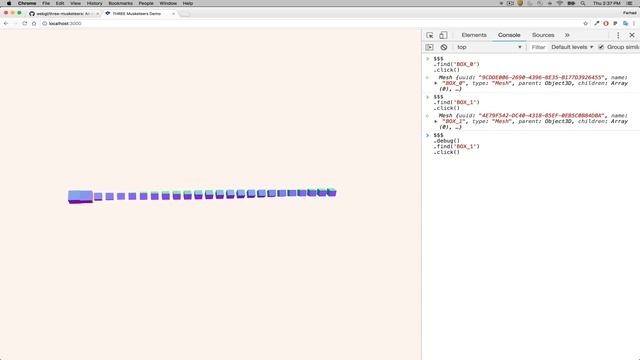Open the History menu
This screenshot has height=360, width=640.
pyautogui.click(x=94, y=3)
